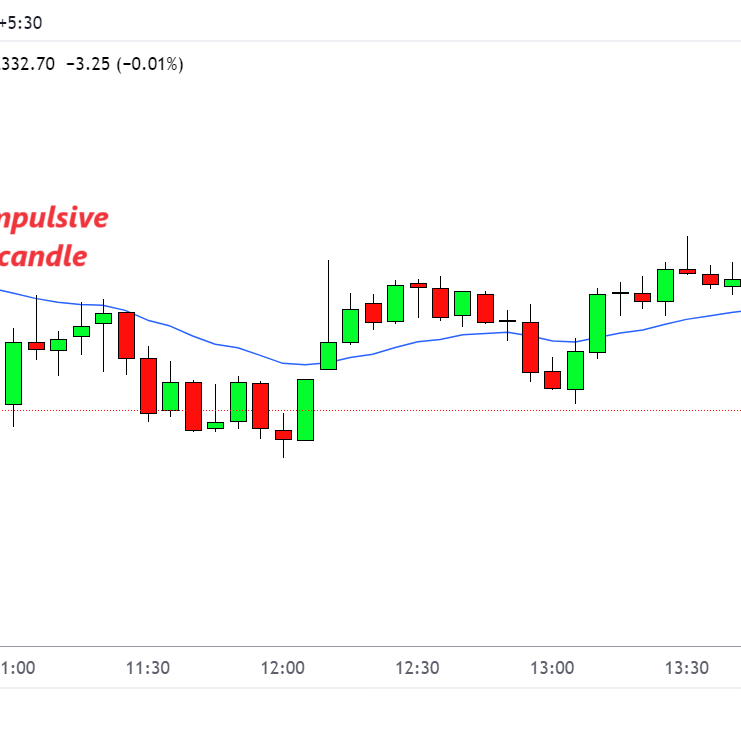Screen dimensions: 741x741
Task: Click the 12:00 time axis label
Action: coord(282,668)
